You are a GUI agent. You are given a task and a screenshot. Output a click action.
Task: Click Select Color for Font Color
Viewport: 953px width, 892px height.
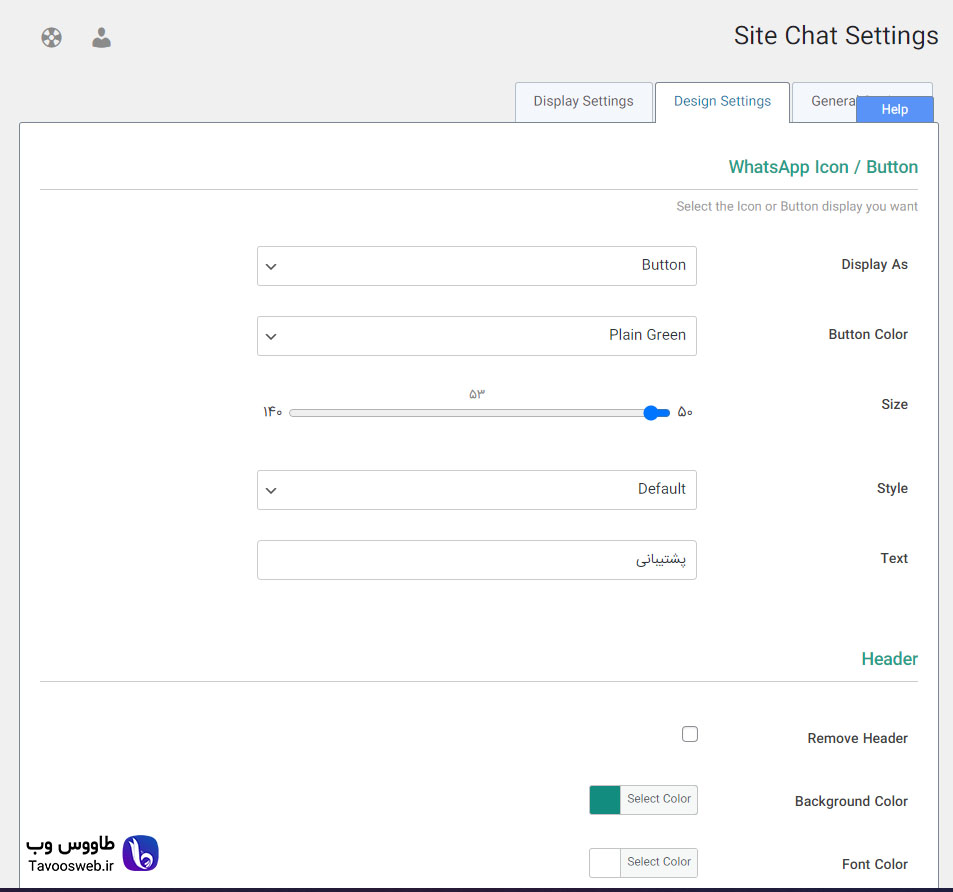[x=659, y=862]
